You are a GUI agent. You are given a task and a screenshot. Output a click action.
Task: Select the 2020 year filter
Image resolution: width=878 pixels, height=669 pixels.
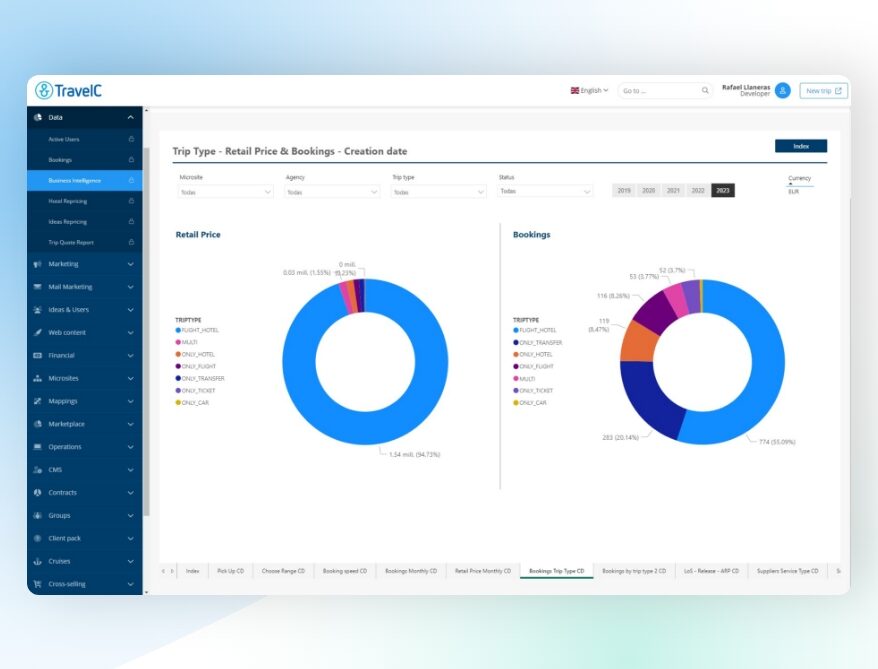pyautogui.click(x=648, y=190)
